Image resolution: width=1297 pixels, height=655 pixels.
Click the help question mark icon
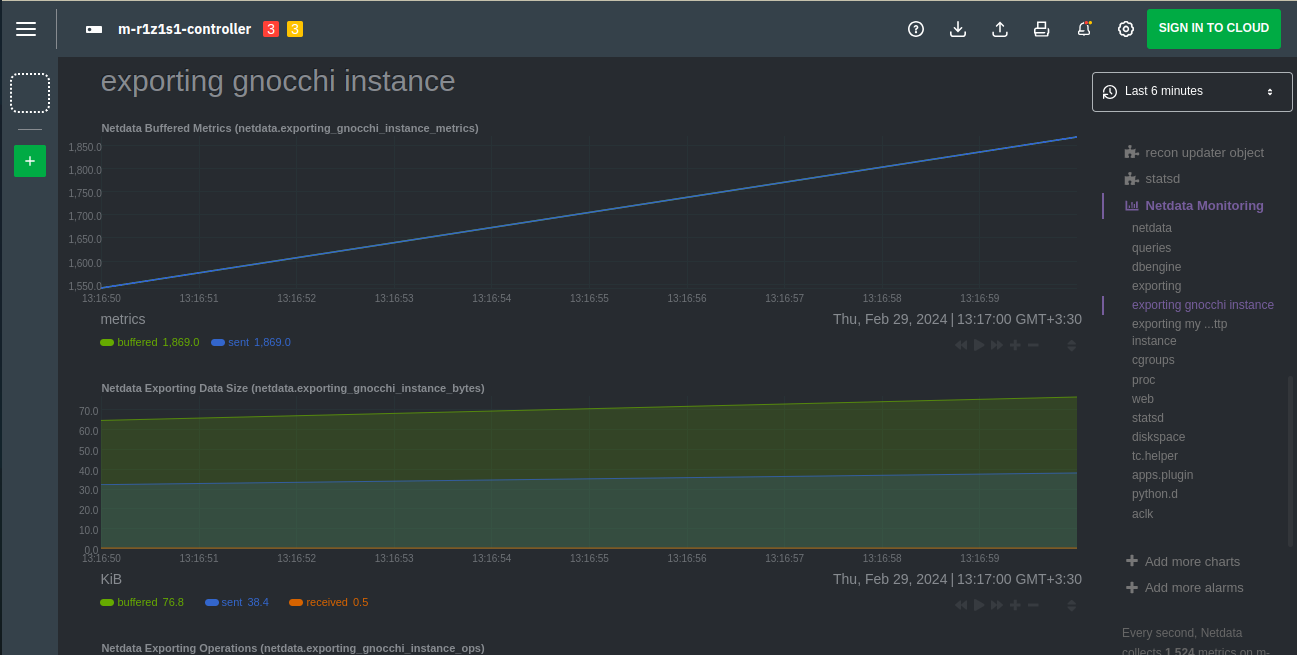pos(915,29)
